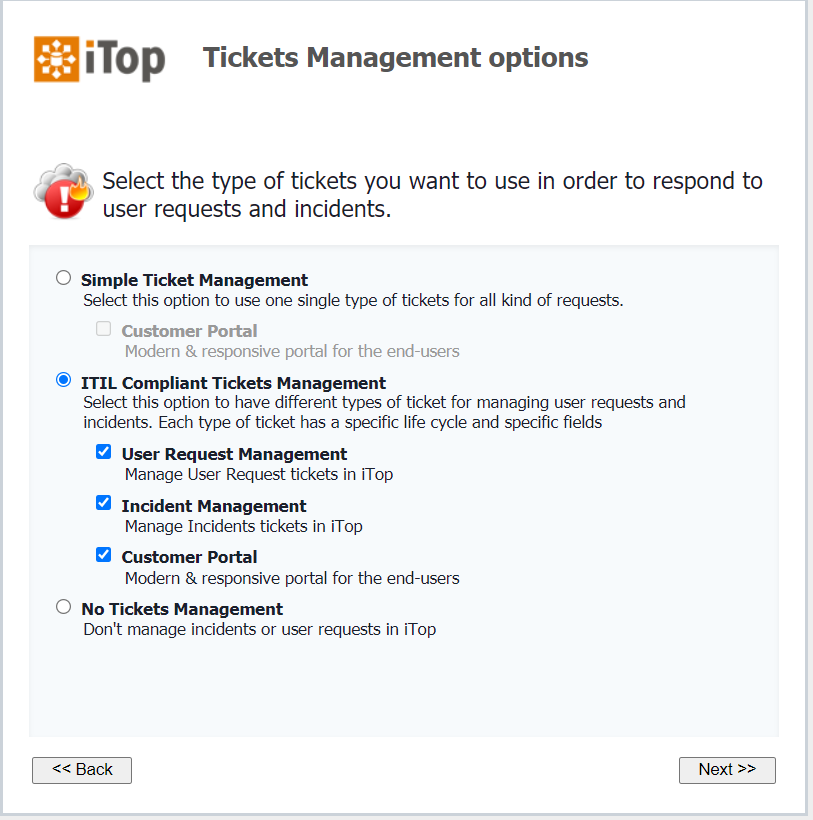Click the cloud alert tickets icon
The height and width of the screenshot is (820, 813).
(x=63, y=190)
